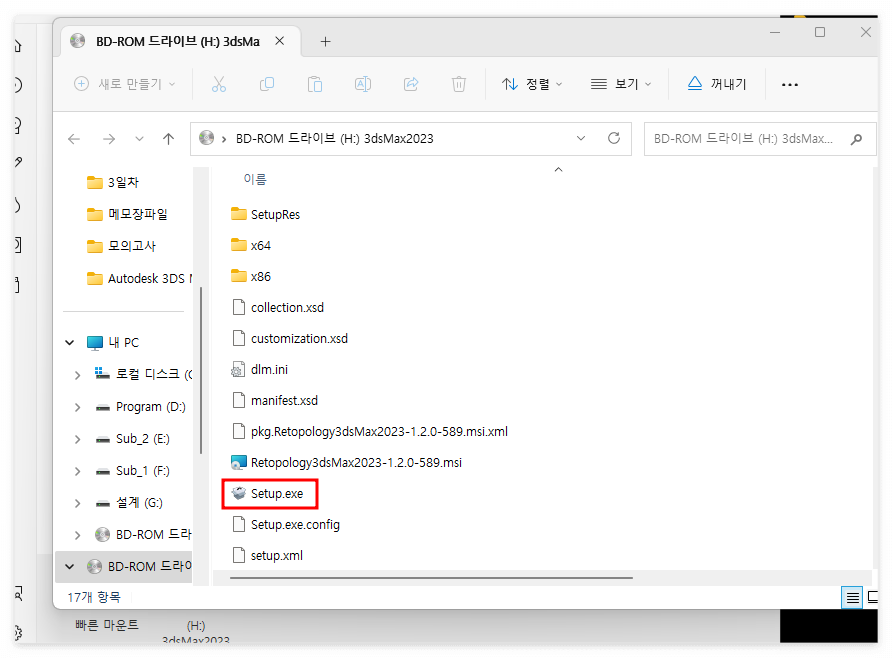Go forward with the right arrow

[109, 138]
